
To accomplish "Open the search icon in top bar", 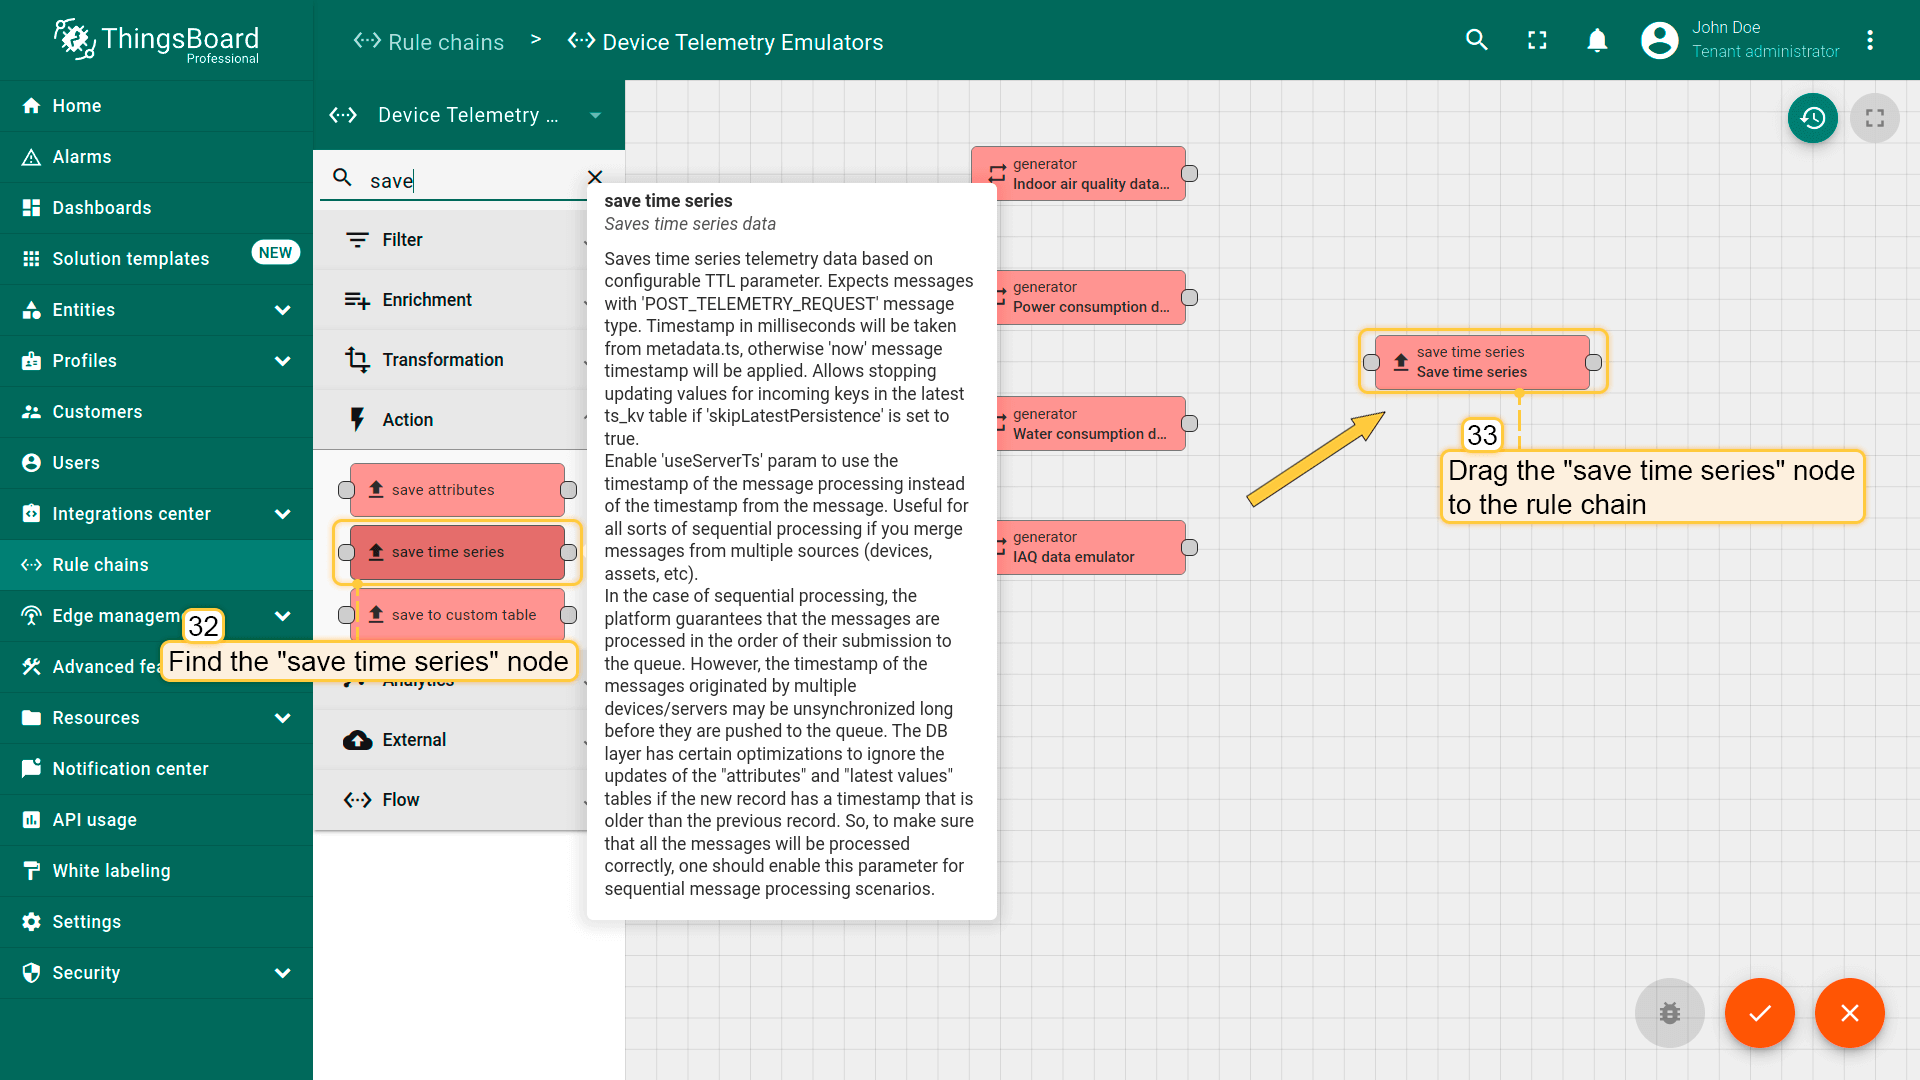I will coord(1477,40).
